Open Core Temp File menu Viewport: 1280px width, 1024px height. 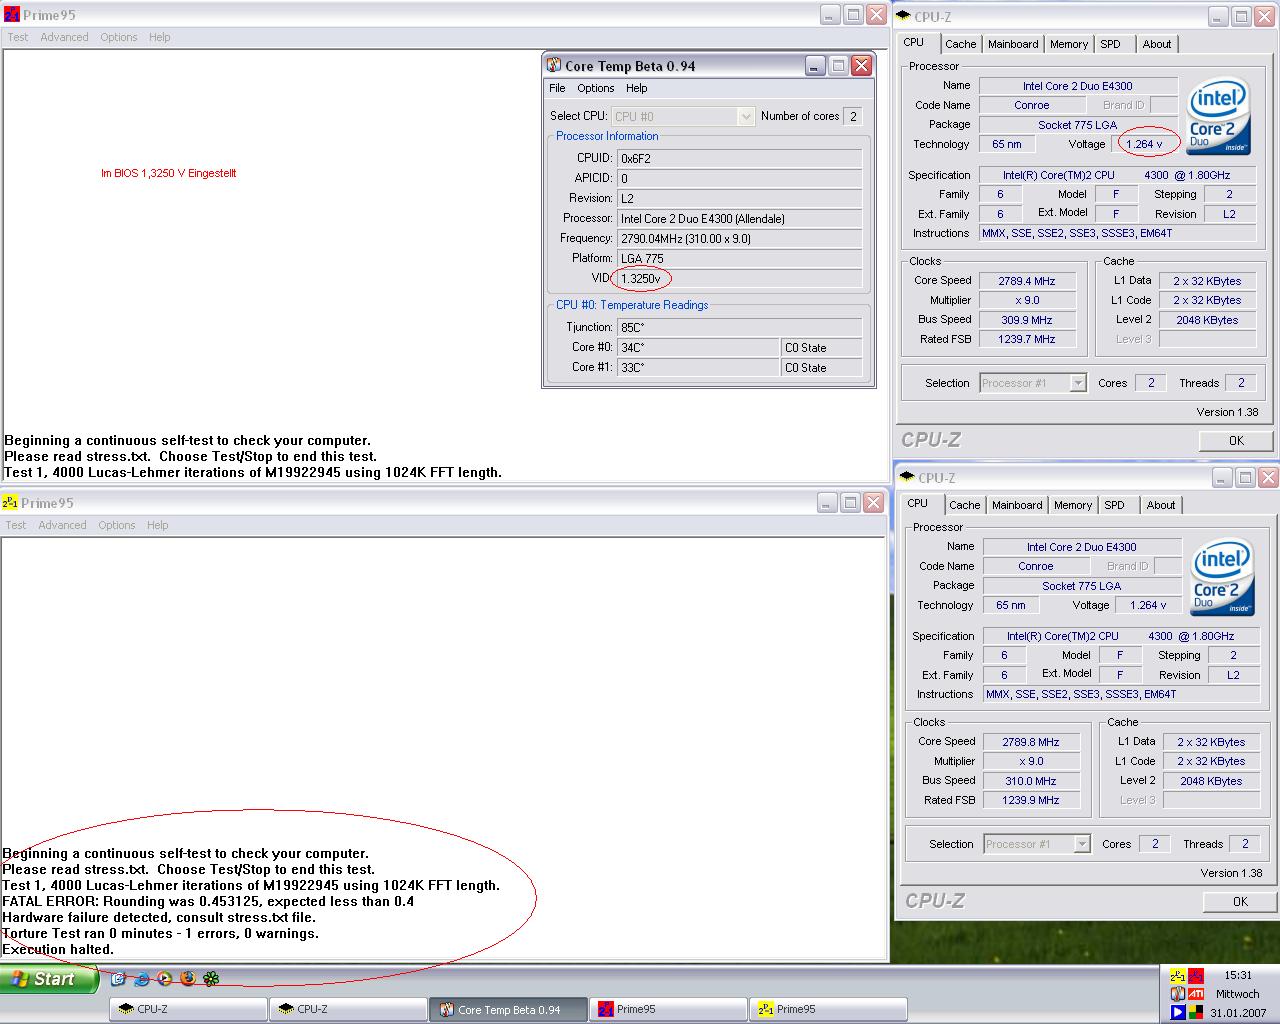(557, 88)
